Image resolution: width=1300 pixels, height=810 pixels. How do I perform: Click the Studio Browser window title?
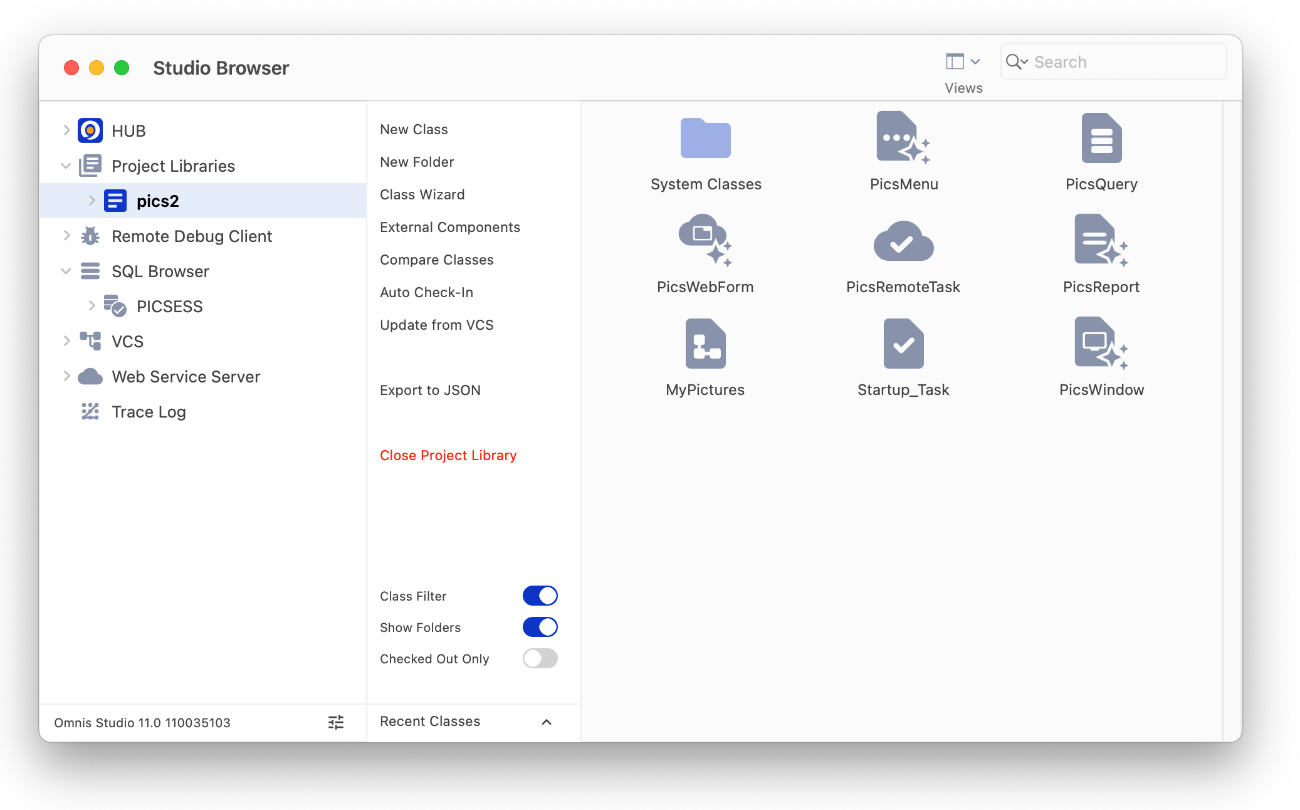coord(221,68)
